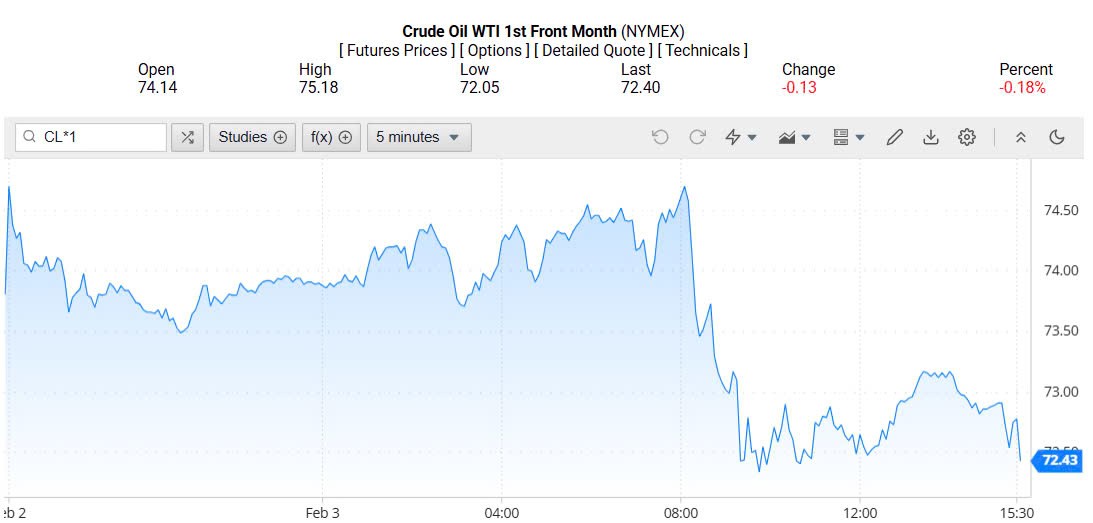The height and width of the screenshot is (523, 1093).
Task: Open the events lightning bolt dropdown
Action: [741, 137]
